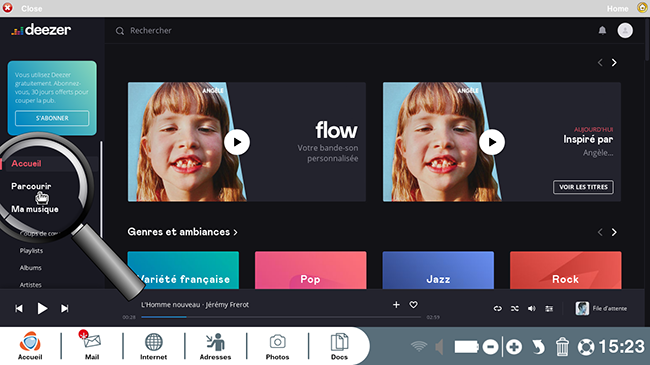Open Accueil in the bottom dock
The width and height of the screenshot is (650, 365).
[x=30, y=346]
